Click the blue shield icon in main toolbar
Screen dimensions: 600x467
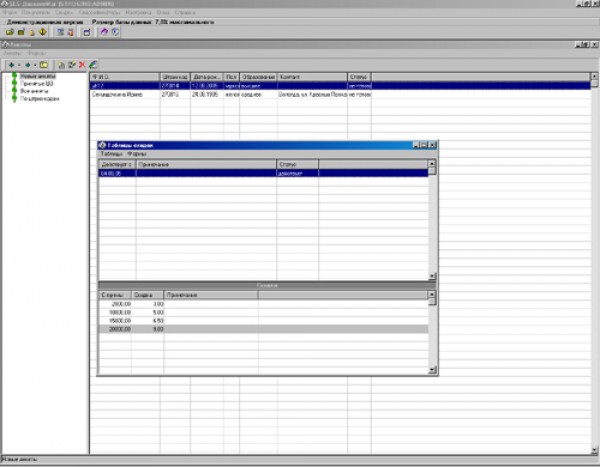115,32
